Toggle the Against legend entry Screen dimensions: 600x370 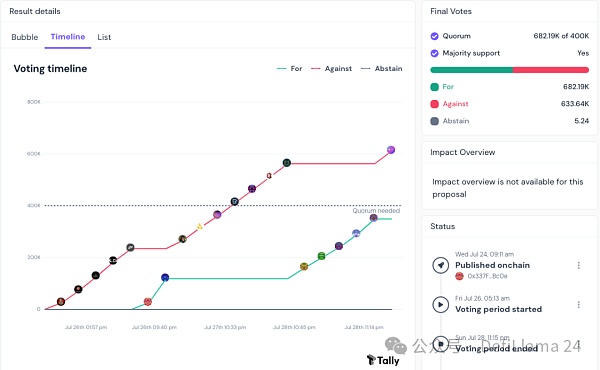point(331,68)
